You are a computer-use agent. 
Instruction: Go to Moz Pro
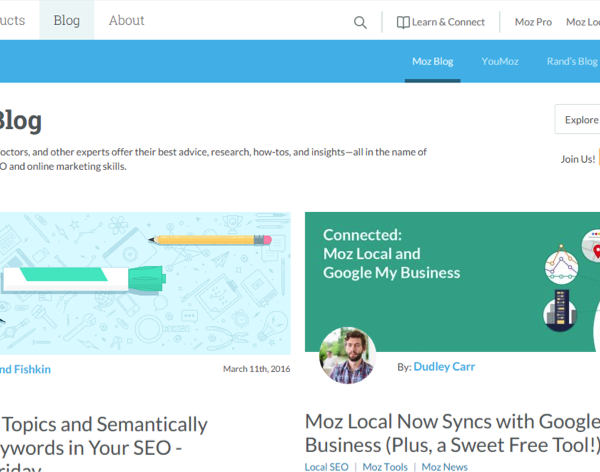533,22
